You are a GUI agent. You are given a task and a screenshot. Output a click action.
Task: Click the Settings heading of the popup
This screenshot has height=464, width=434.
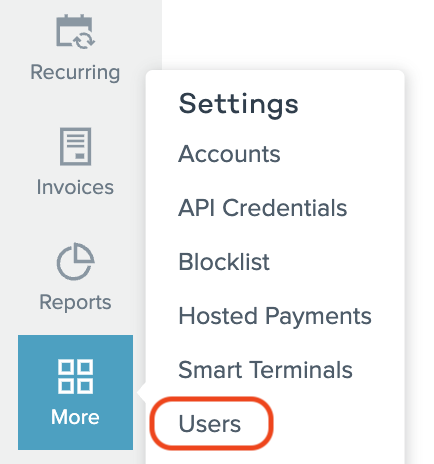coord(238,104)
